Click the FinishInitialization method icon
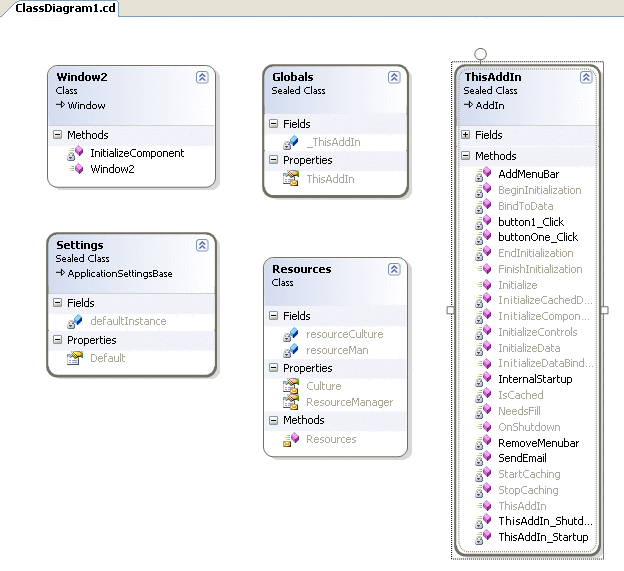Screen dimensions: 624x571 484,269
